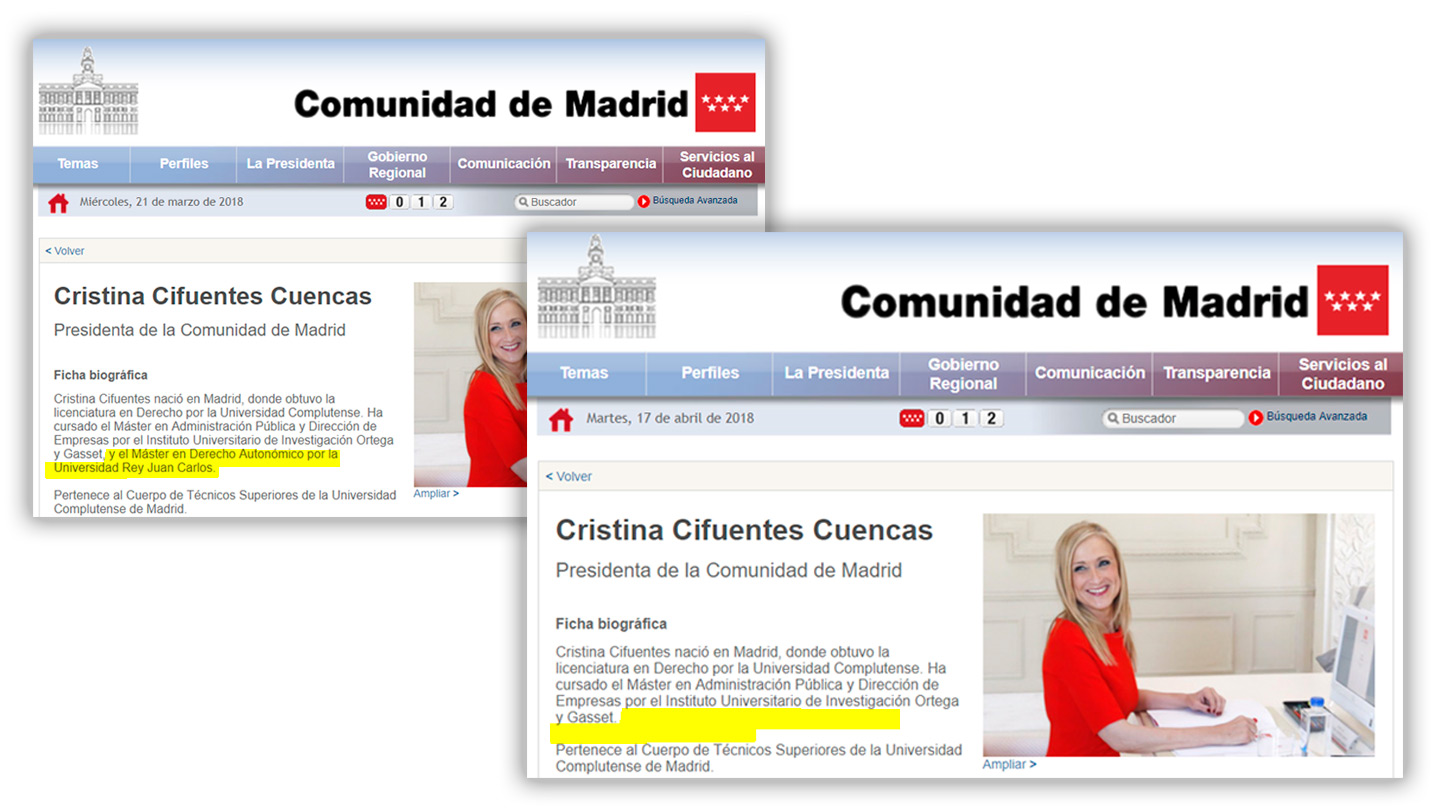
Task: Click the 'Ficha biográfica' label in the March 21 page
Action: click(101, 375)
